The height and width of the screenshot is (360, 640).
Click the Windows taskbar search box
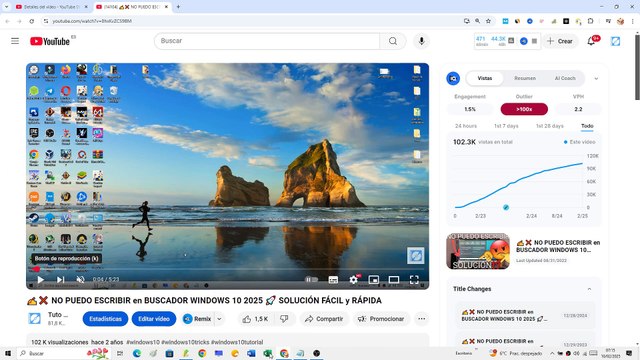click(x=63, y=353)
